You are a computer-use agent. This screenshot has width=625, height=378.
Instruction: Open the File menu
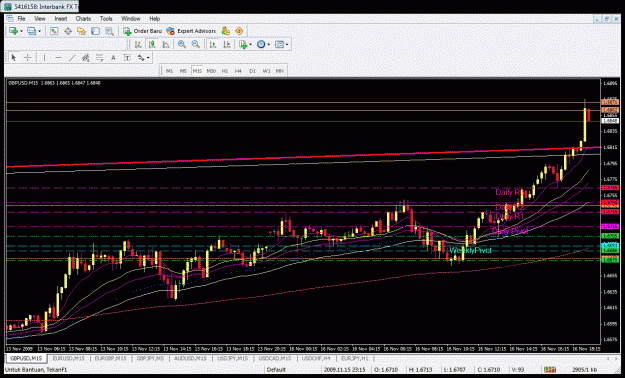pyautogui.click(x=21, y=19)
